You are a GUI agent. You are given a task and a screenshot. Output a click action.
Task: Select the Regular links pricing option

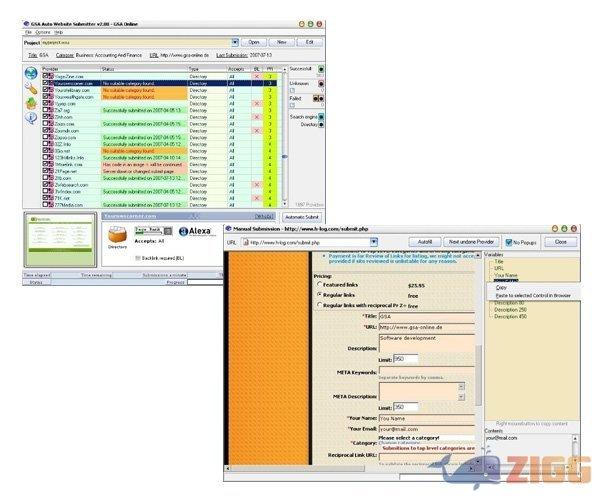pyautogui.click(x=320, y=295)
